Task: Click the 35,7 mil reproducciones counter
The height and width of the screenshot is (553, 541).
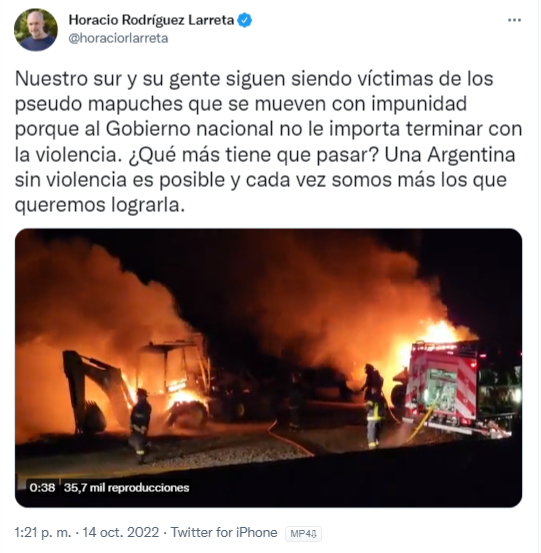Action: [127, 488]
